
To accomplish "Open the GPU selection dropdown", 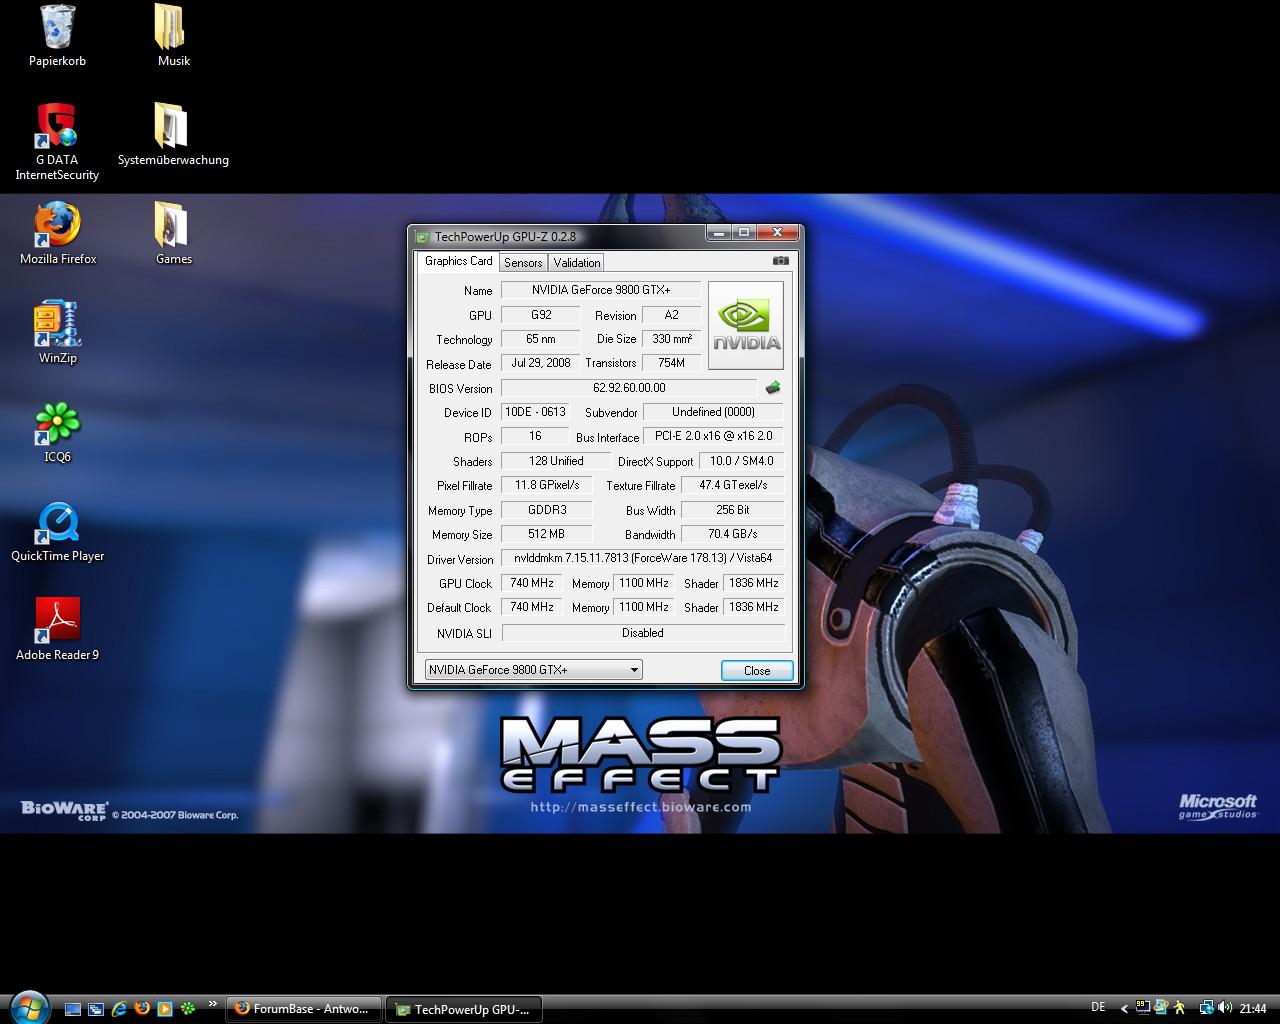I will (x=533, y=670).
